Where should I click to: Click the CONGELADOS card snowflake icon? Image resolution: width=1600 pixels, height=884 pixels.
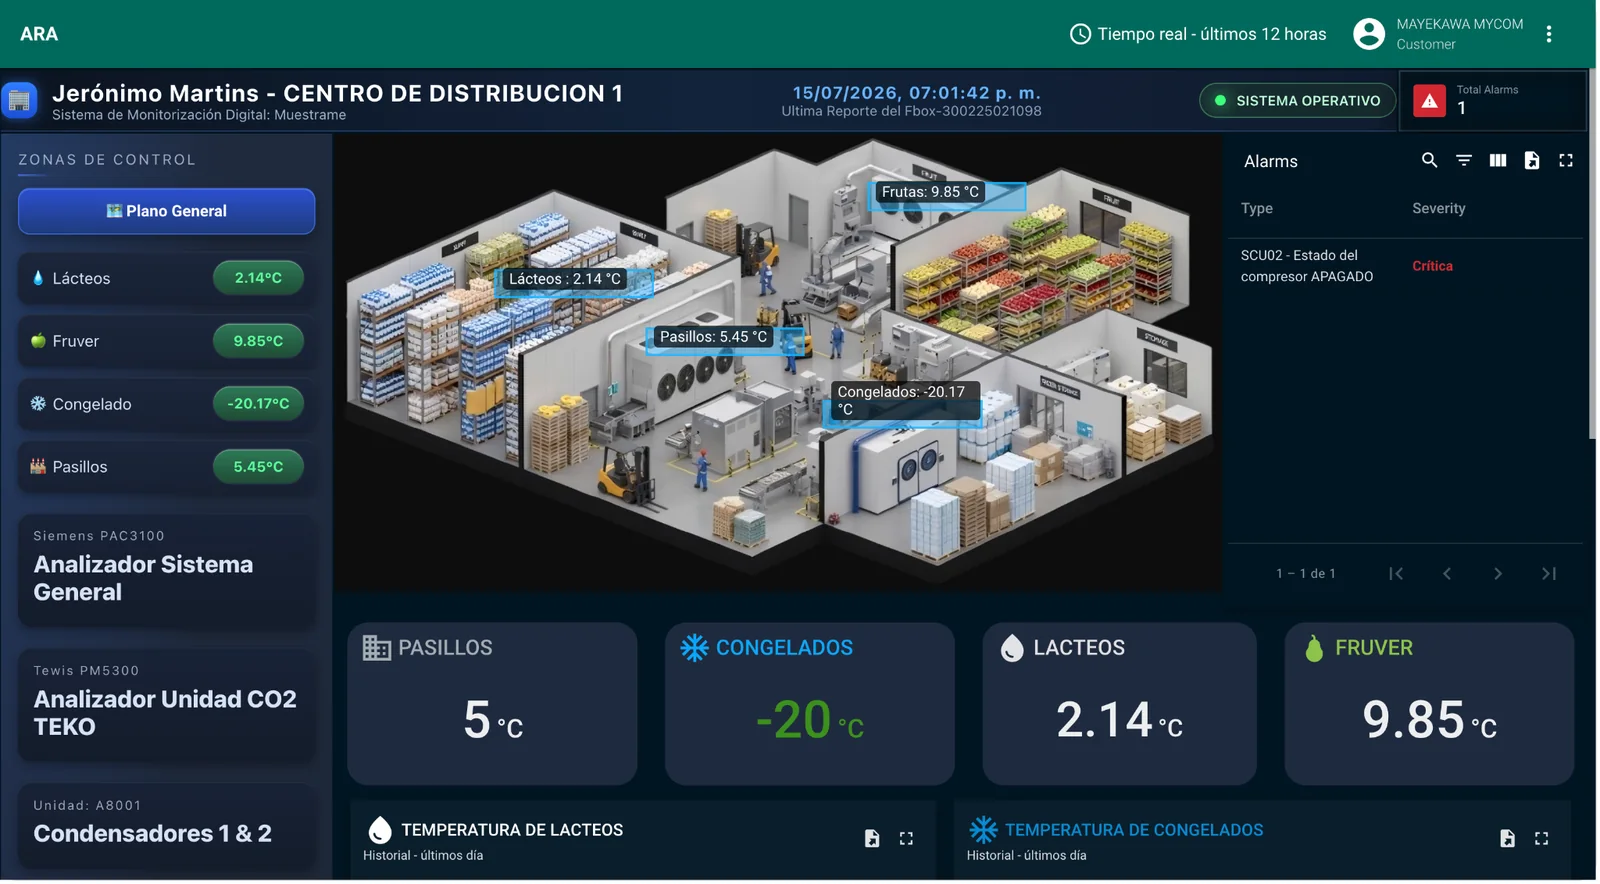694,648
